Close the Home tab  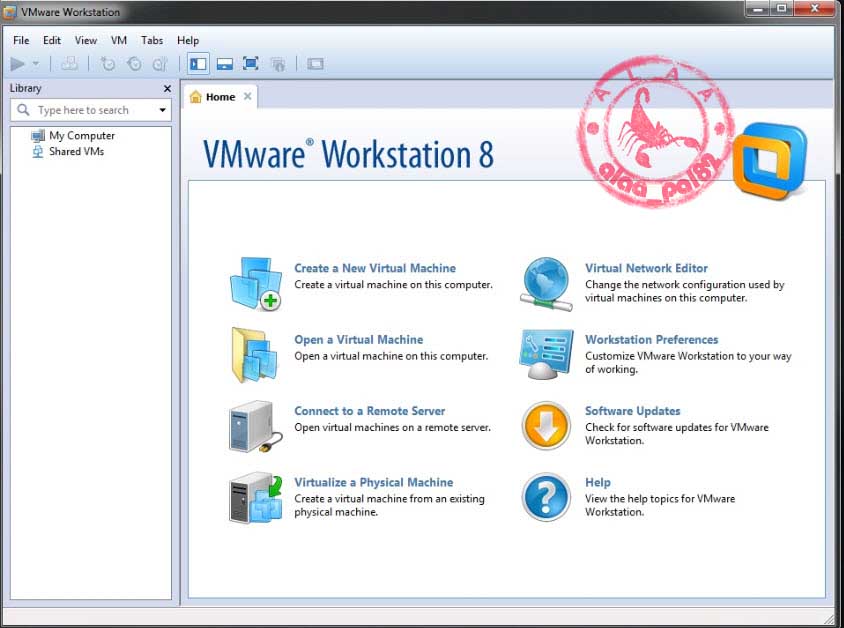click(248, 96)
